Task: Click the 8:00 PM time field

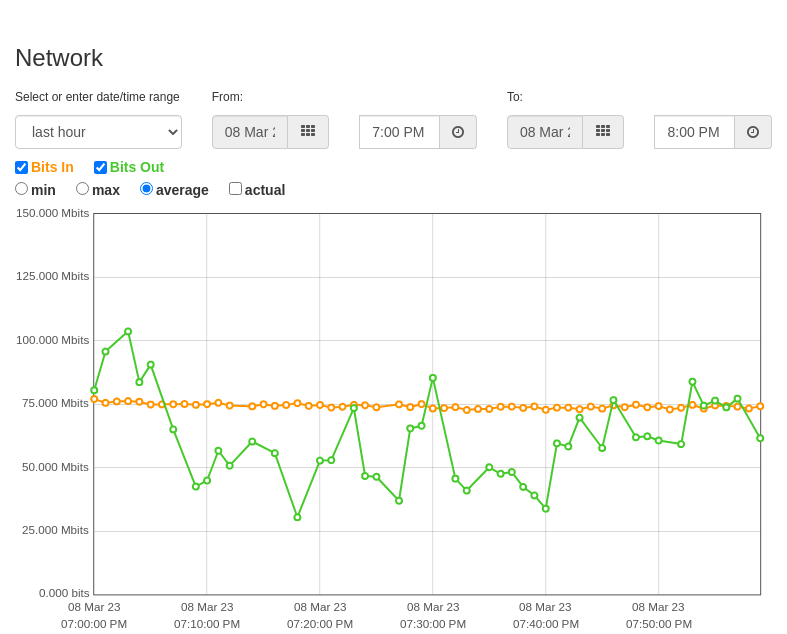Action: point(695,132)
